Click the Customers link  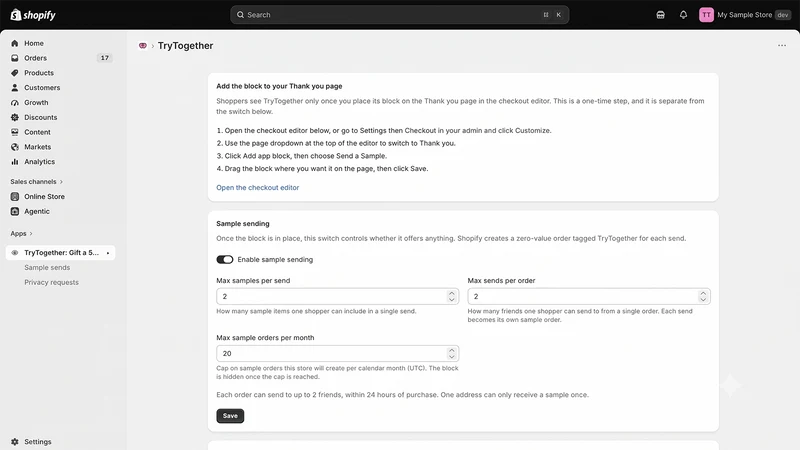[x=42, y=88]
